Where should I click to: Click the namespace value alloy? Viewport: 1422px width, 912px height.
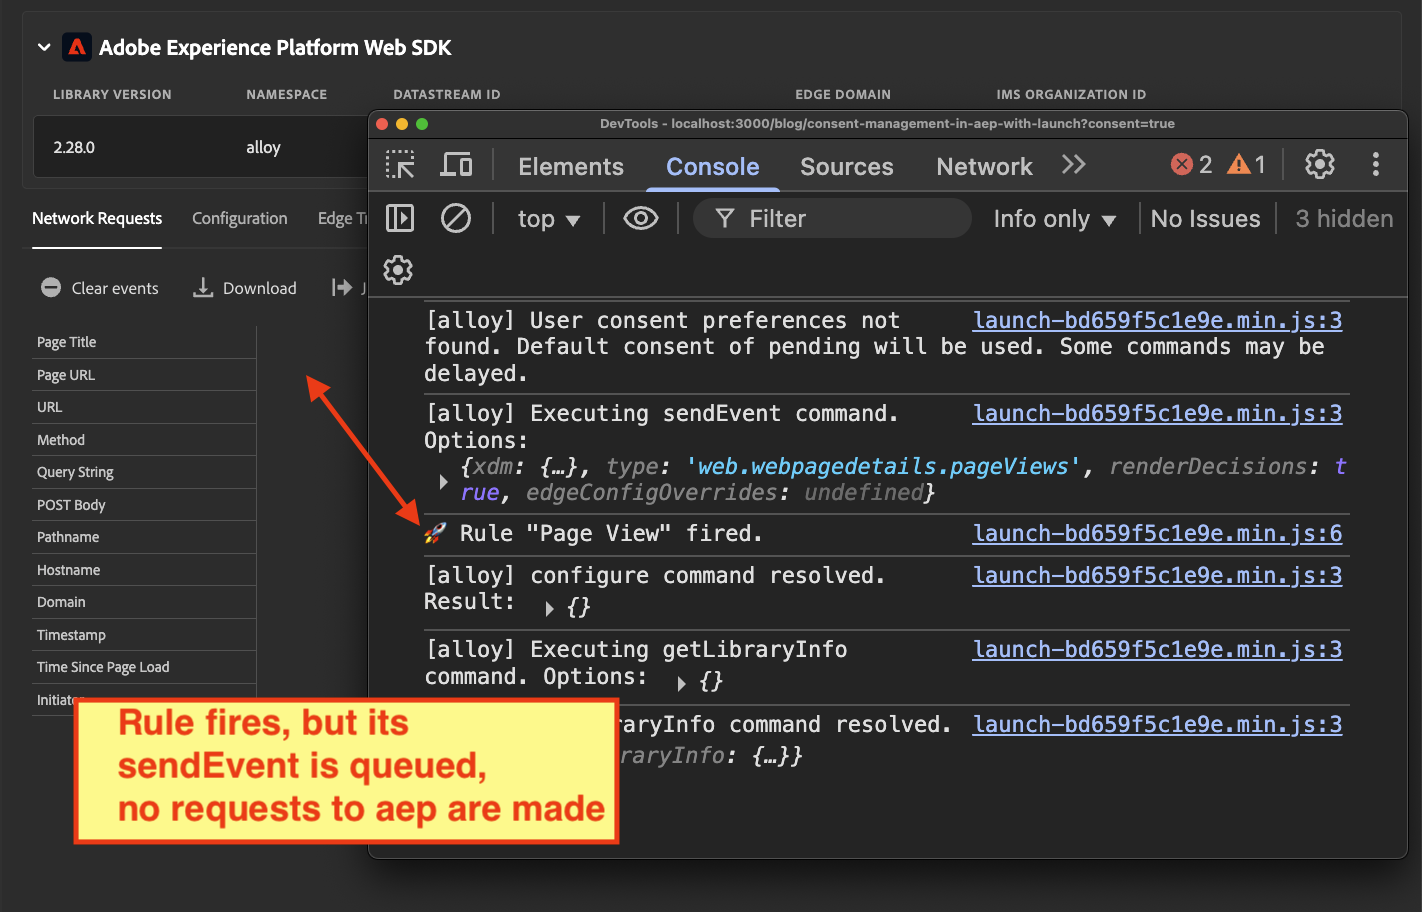[x=263, y=147]
